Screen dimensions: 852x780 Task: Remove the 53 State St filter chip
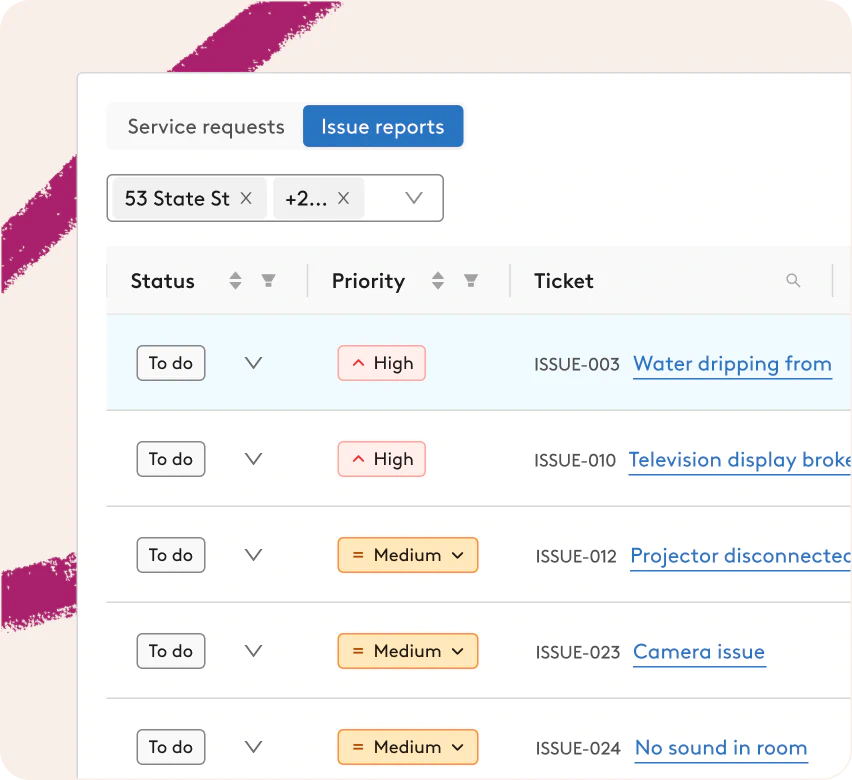pos(246,198)
